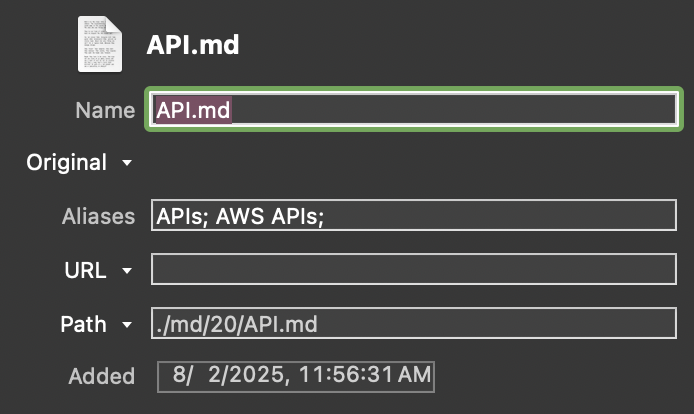Click the Added label
This screenshot has height=414, width=694.
(101, 377)
